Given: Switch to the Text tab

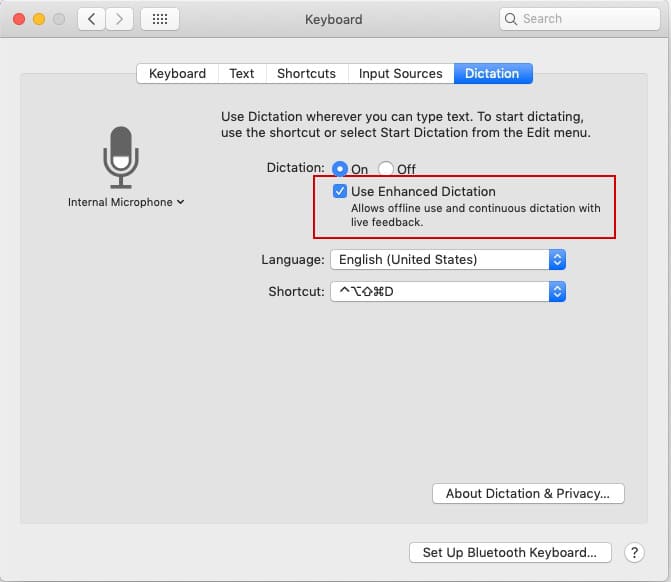Looking at the screenshot, I should (x=241, y=74).
